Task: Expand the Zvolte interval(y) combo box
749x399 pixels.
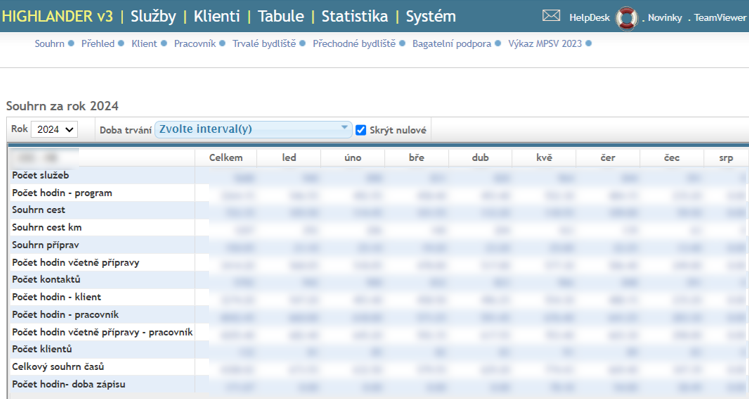Action: tap(253, 129)
